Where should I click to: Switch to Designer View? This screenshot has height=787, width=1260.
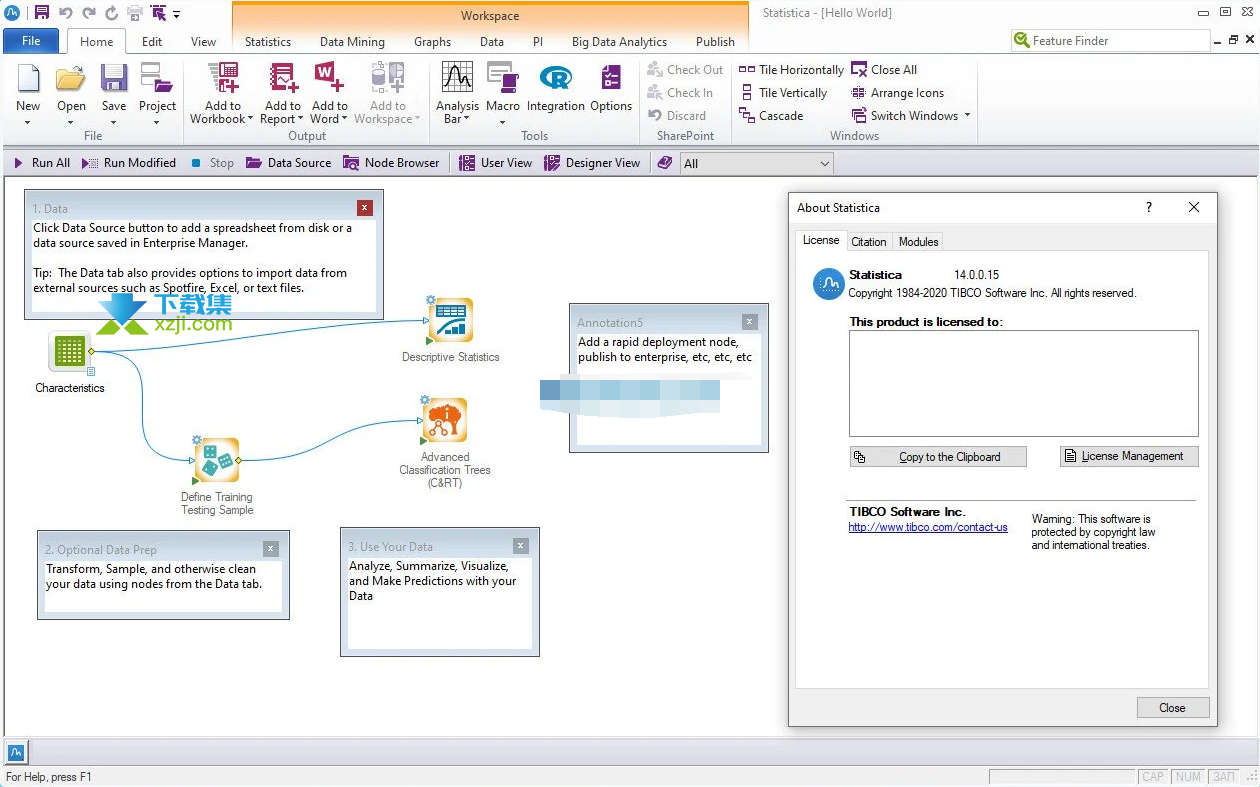[592, 163]
